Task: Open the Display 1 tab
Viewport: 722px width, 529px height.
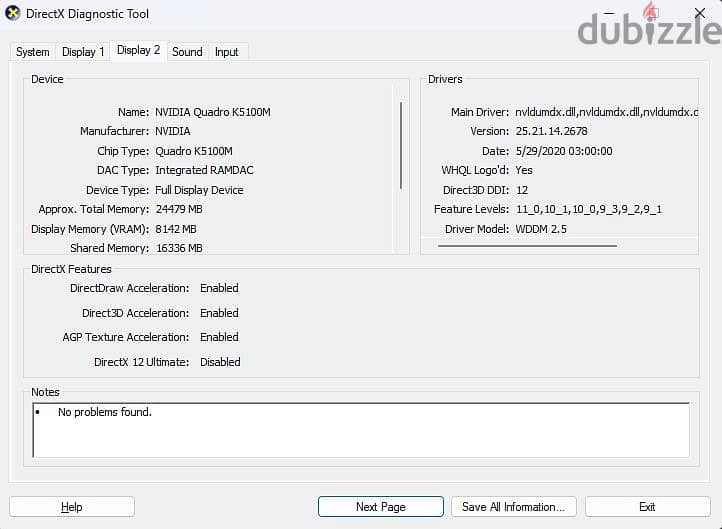Action: (x=83, y=52)
